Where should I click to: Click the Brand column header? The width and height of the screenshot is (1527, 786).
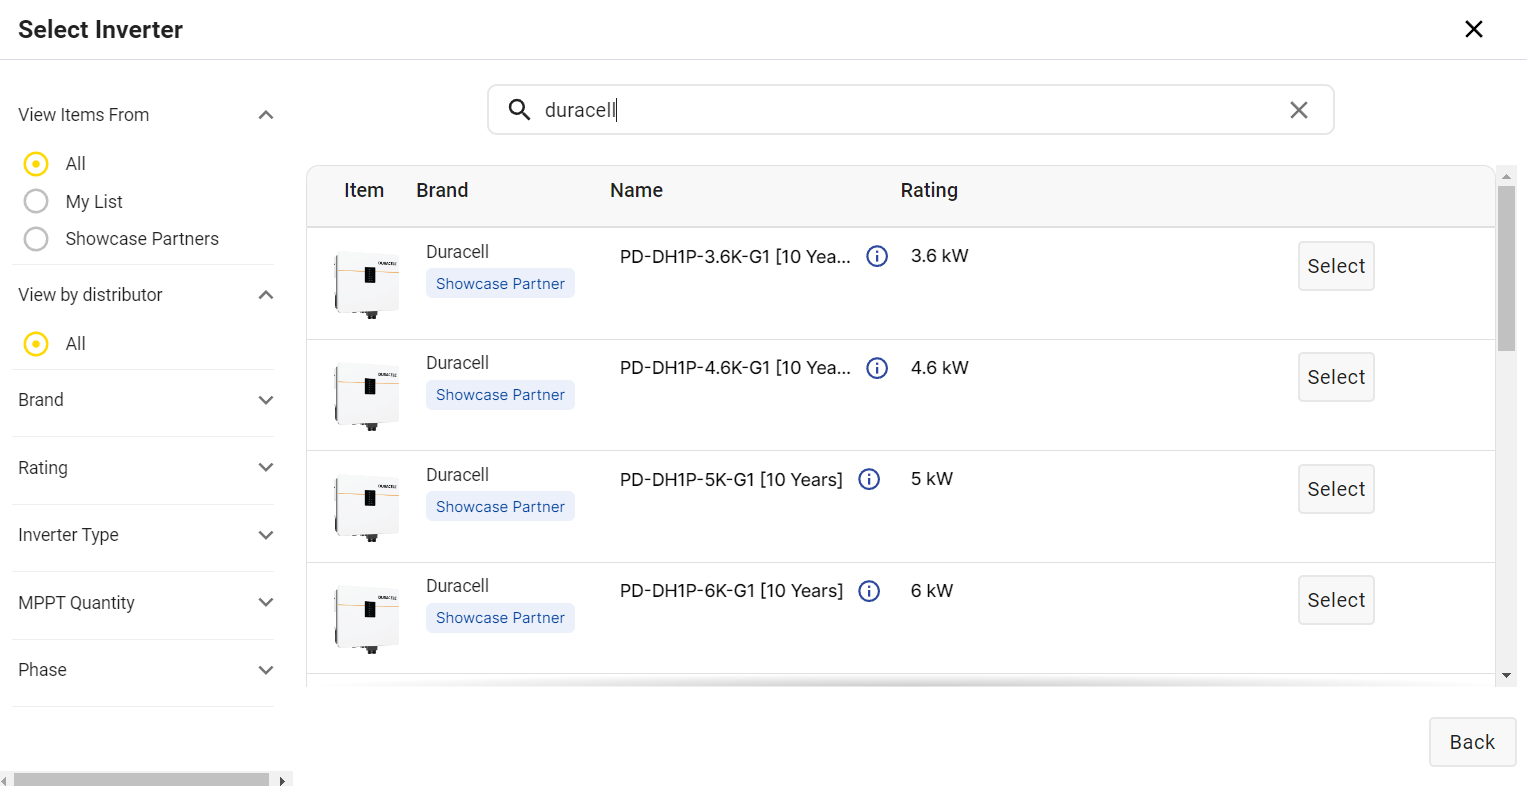(442, 190)
